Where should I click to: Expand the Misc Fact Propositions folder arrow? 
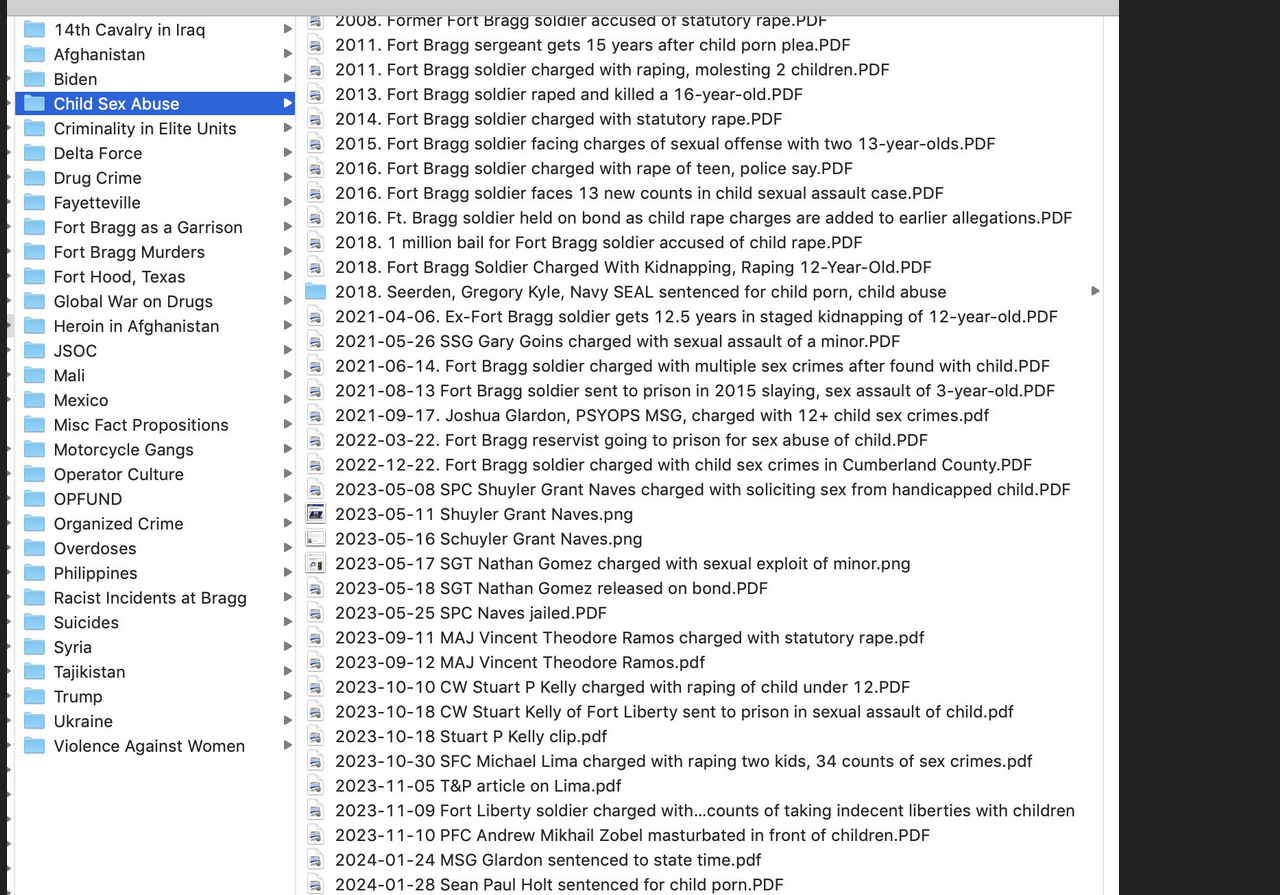[x=288, y=425]
